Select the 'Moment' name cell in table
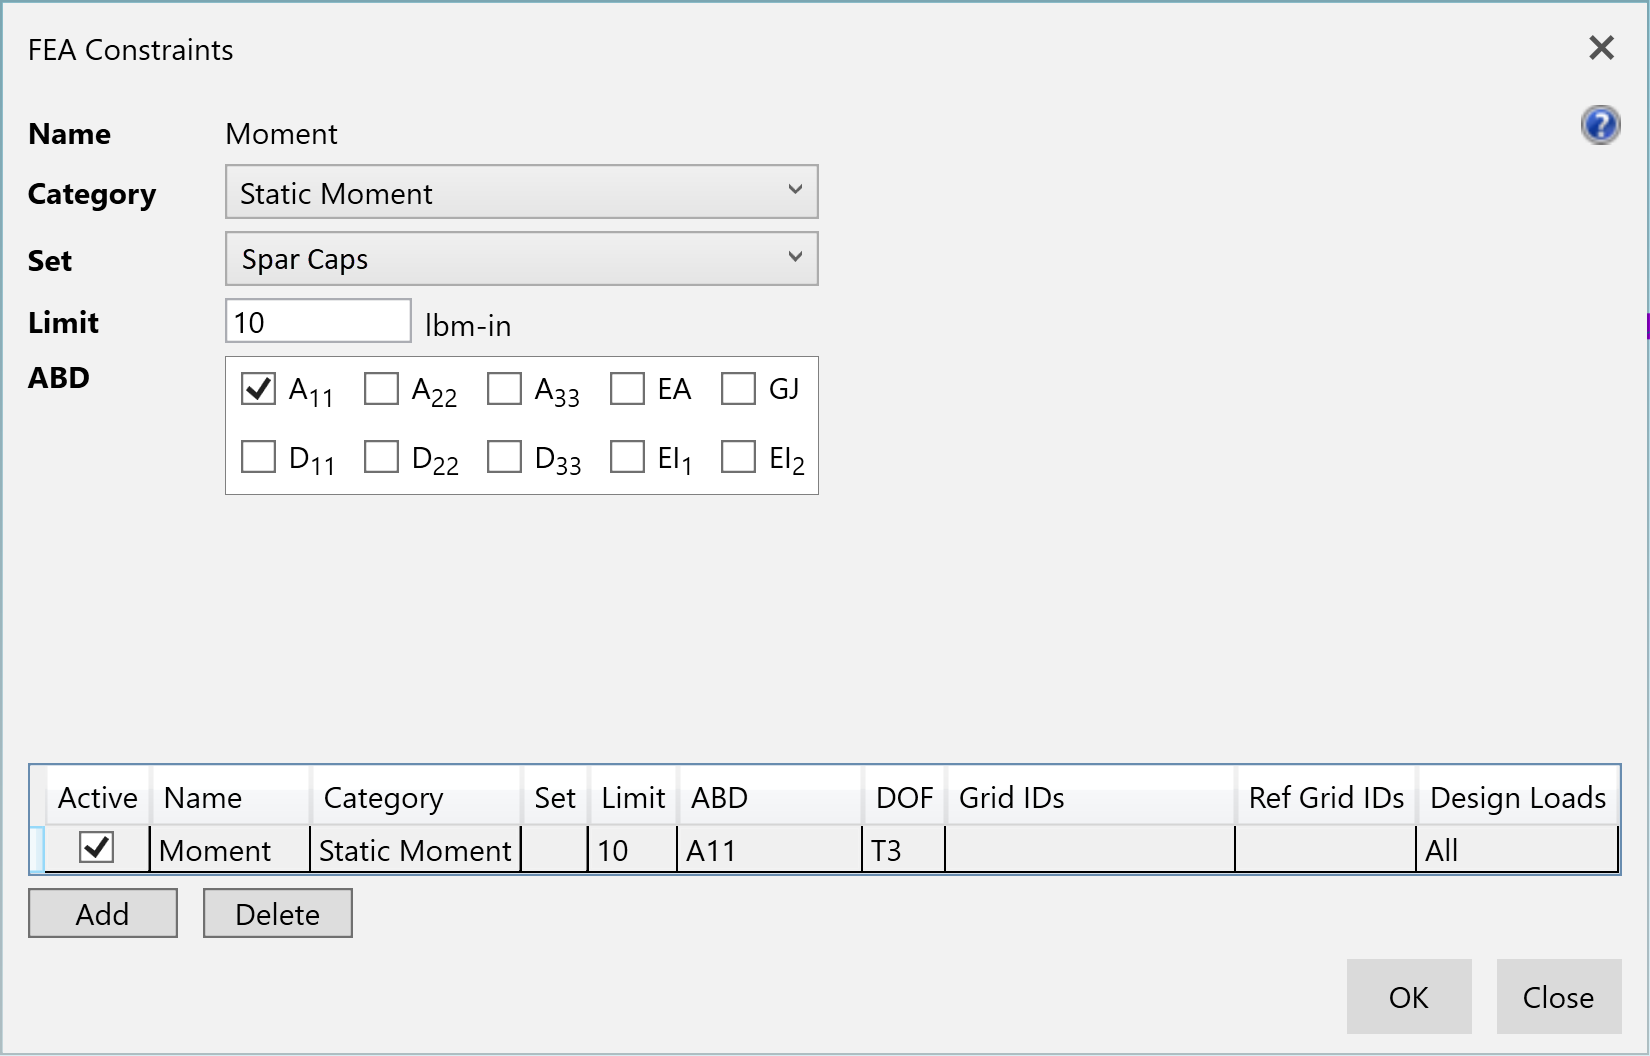 pyautogui.click(x=230, y=850)
